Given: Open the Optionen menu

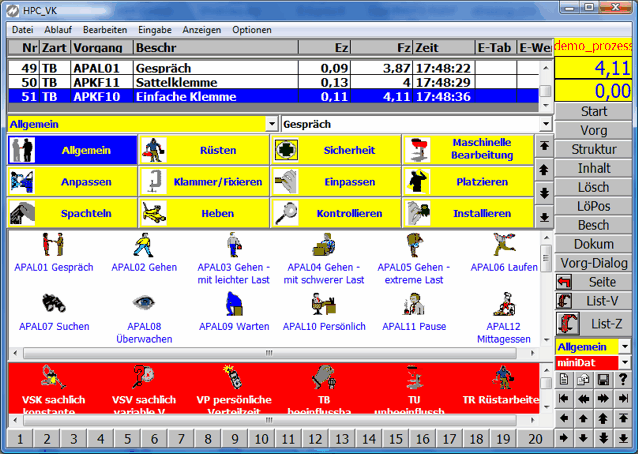Looking at the screenshot, I should [251, 30].
